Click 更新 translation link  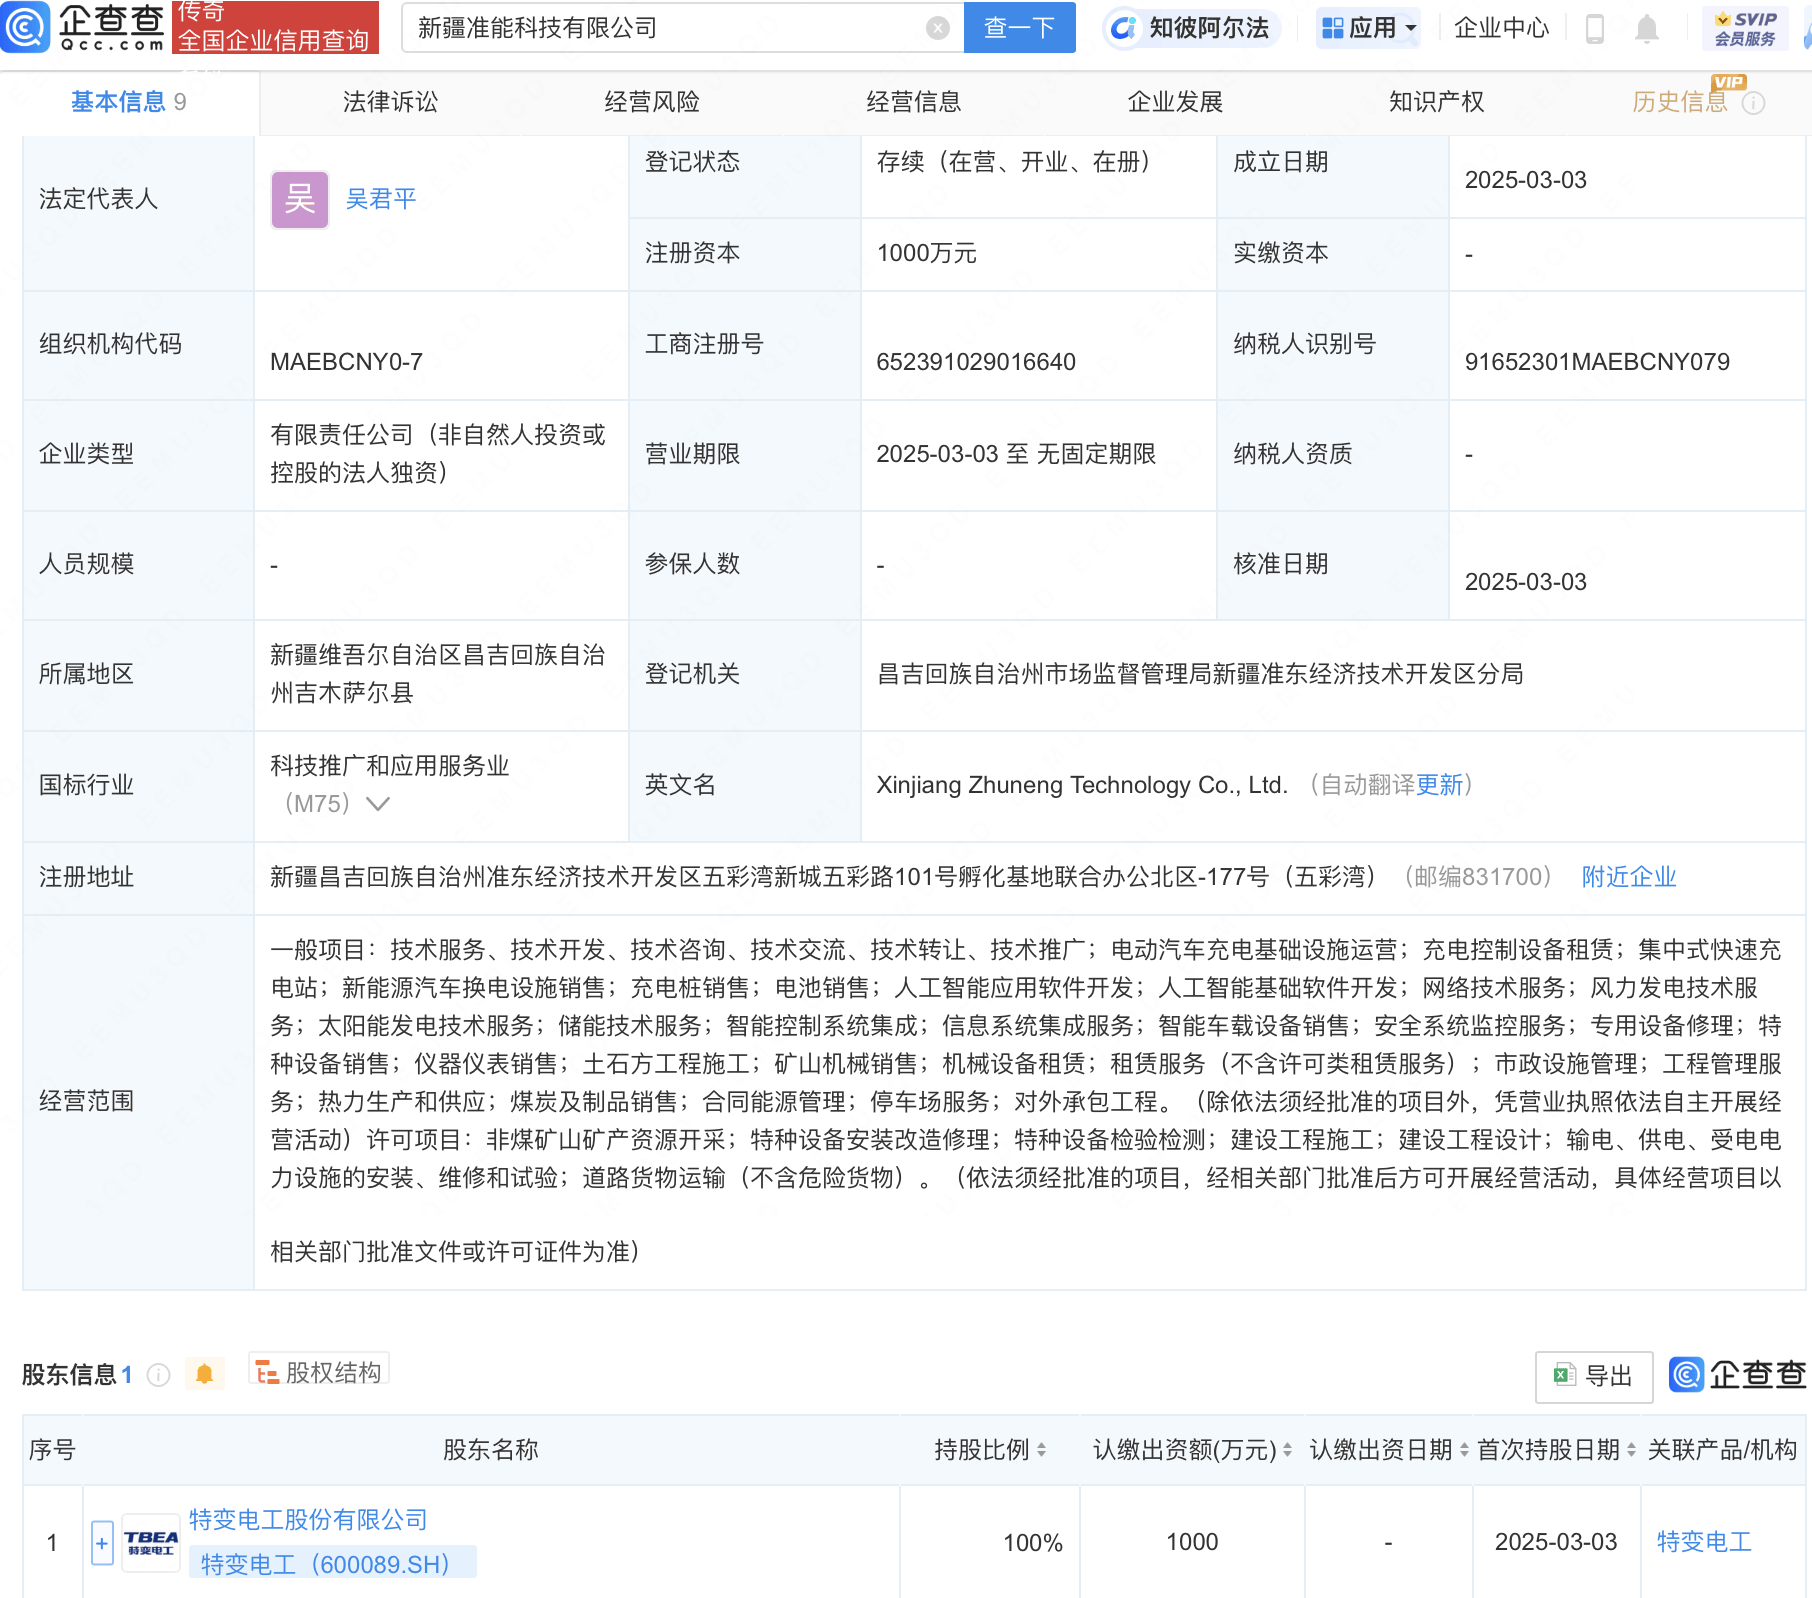tap(1439, 785)
